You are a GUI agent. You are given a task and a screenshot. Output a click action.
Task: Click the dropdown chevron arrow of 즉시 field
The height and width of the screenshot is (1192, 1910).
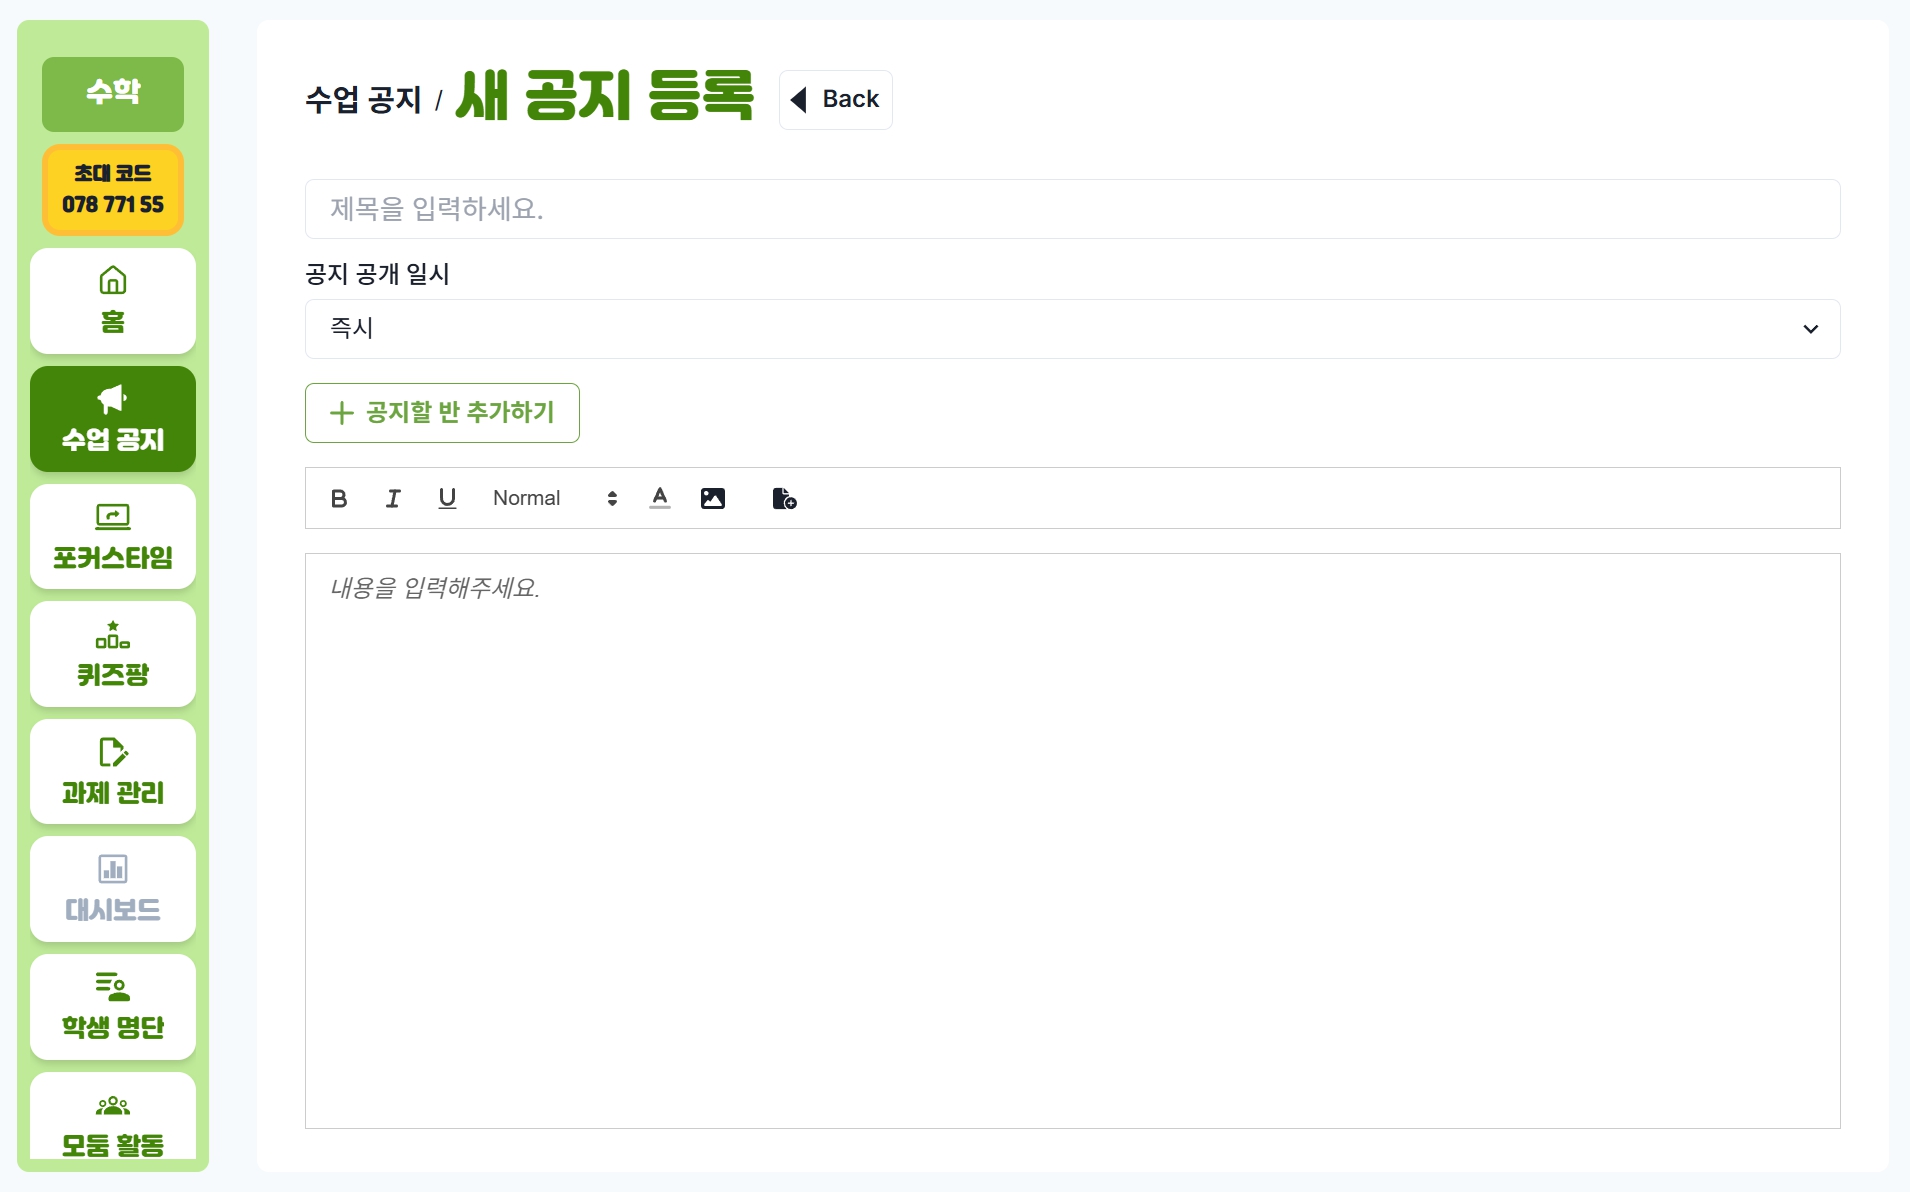coord(1810,329)
